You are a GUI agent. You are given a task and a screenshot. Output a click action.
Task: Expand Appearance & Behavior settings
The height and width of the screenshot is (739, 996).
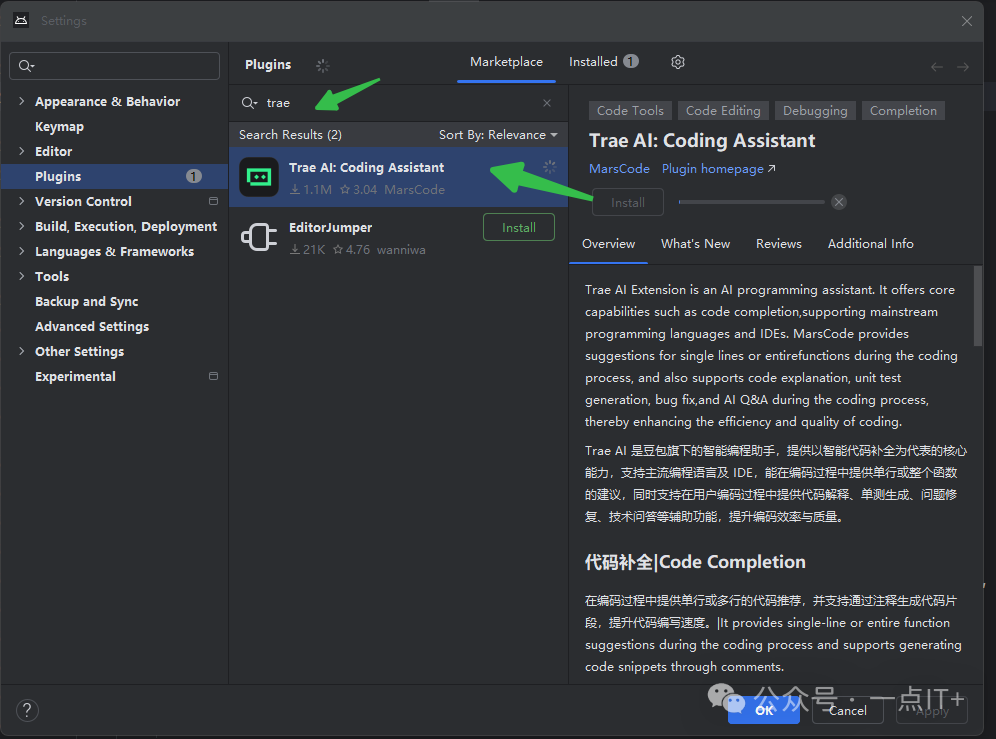coord(22,101)
